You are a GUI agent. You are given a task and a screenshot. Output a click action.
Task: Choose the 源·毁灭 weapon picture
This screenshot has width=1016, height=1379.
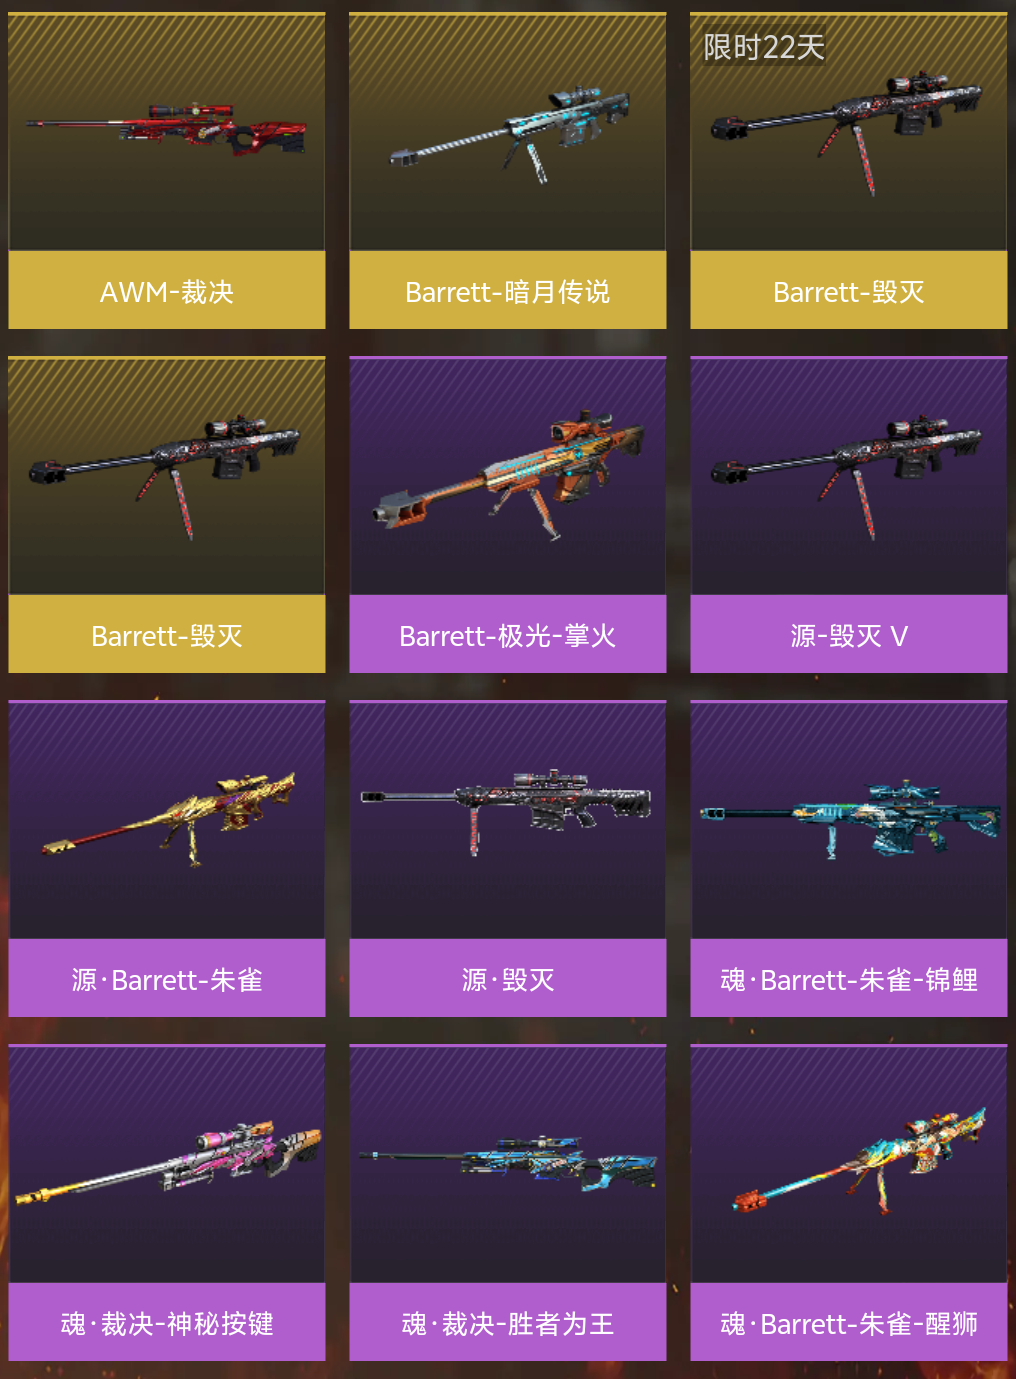pos(506,808)
